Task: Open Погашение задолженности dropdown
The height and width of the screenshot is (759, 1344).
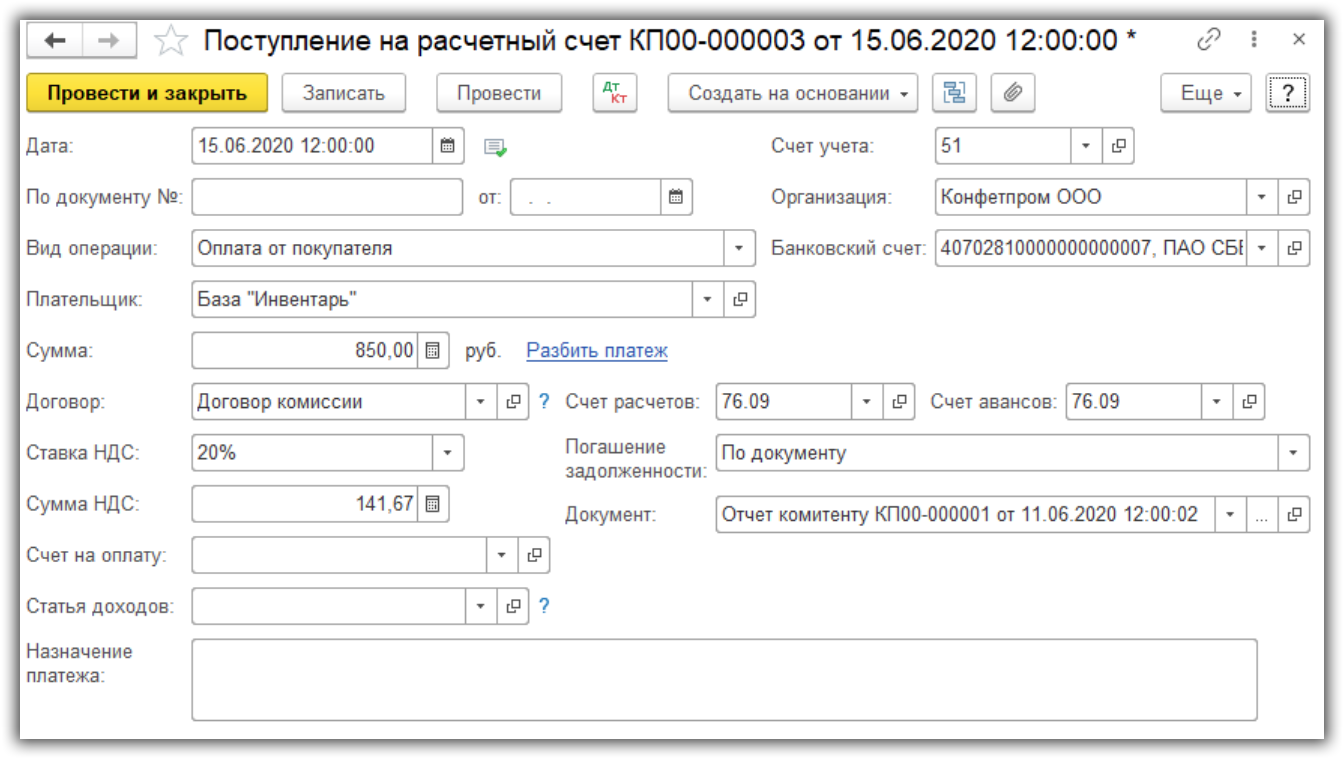Action: pyautogui.click(x=1294, y=453)
